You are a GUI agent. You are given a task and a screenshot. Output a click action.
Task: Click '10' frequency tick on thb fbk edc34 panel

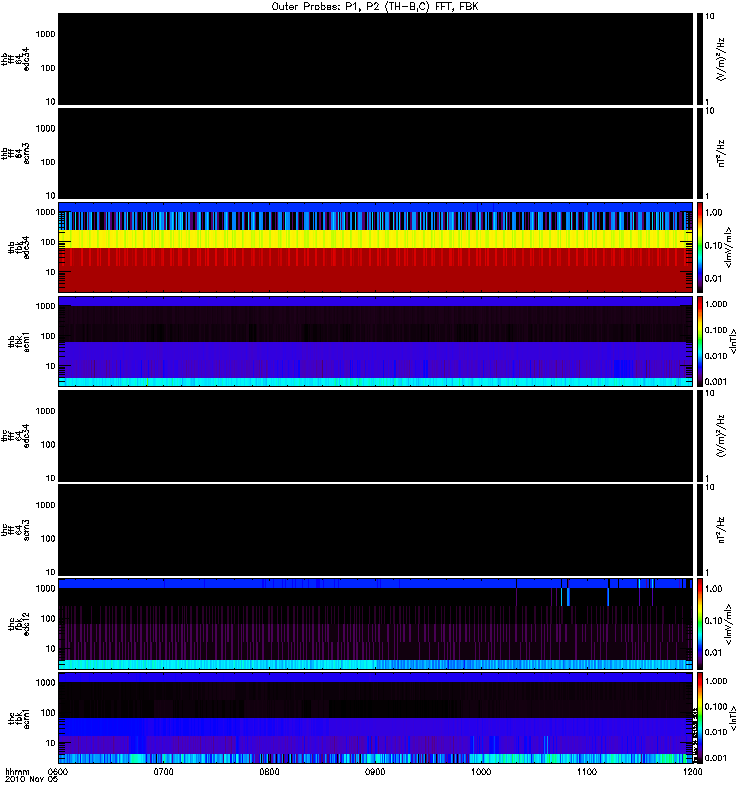click(50, 272)
